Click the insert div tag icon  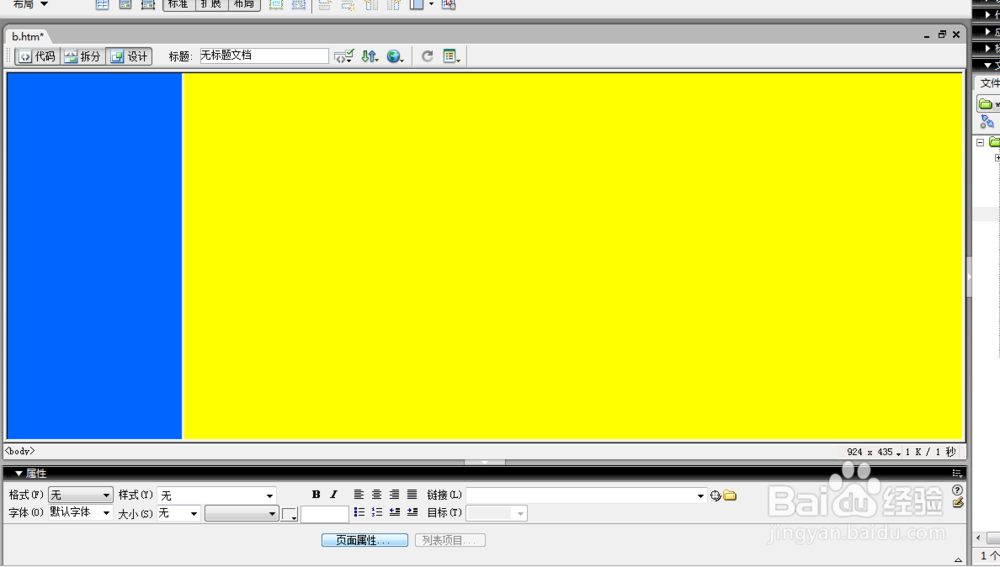(125, 4)
